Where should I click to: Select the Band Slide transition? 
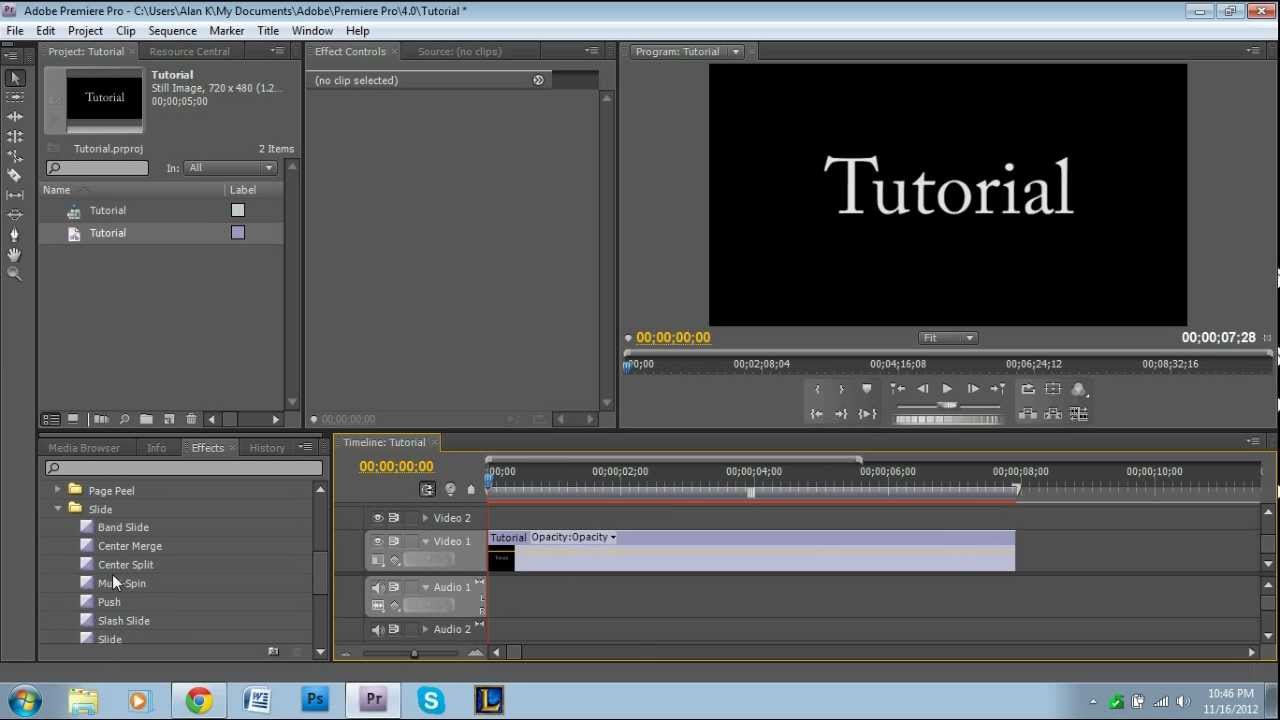click(123, 527)
